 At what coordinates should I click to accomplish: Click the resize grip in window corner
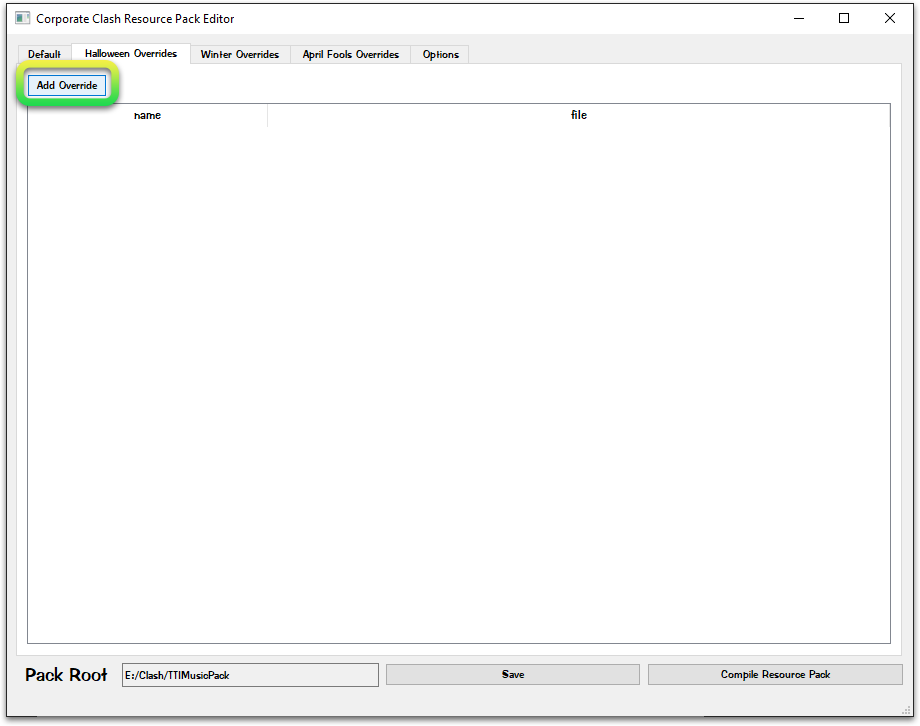[907, 710]
